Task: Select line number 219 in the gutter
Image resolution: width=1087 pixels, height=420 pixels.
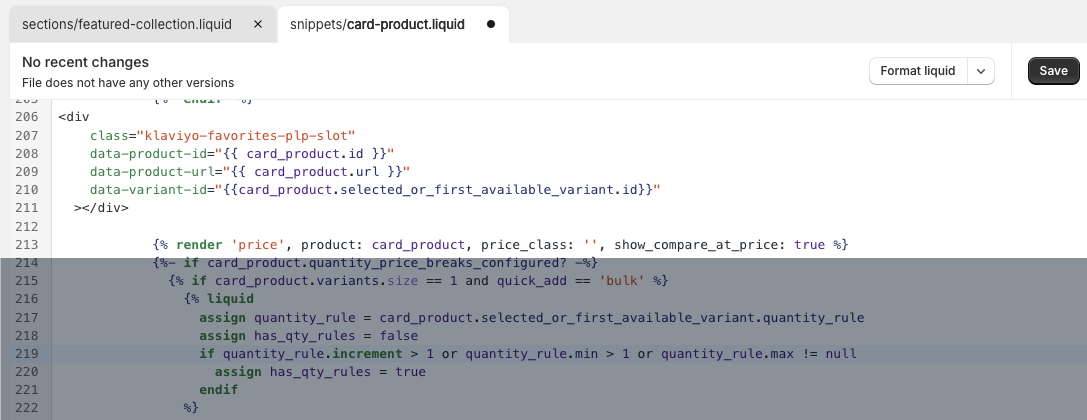Action: (x=28, y=354)
